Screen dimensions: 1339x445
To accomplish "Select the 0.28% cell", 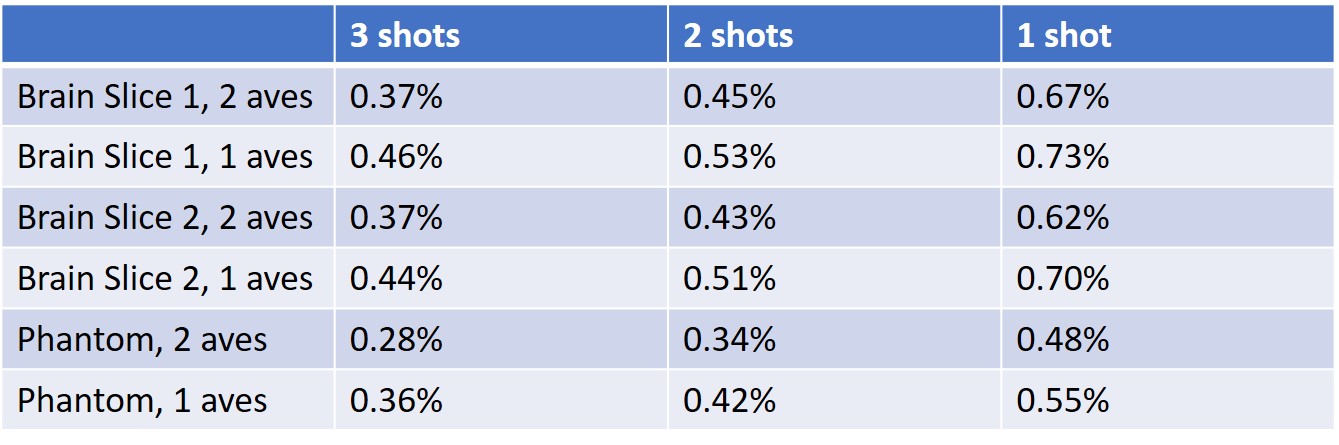I will coord(396,339).
